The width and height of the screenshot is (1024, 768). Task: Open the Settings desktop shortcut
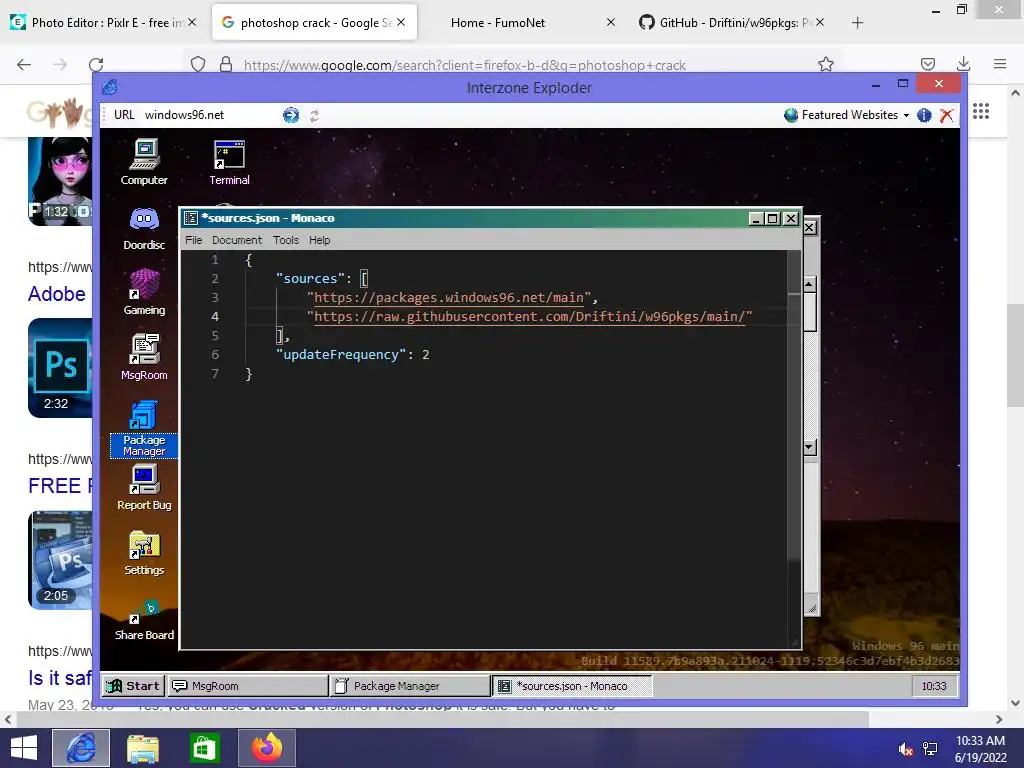point(144,552)
